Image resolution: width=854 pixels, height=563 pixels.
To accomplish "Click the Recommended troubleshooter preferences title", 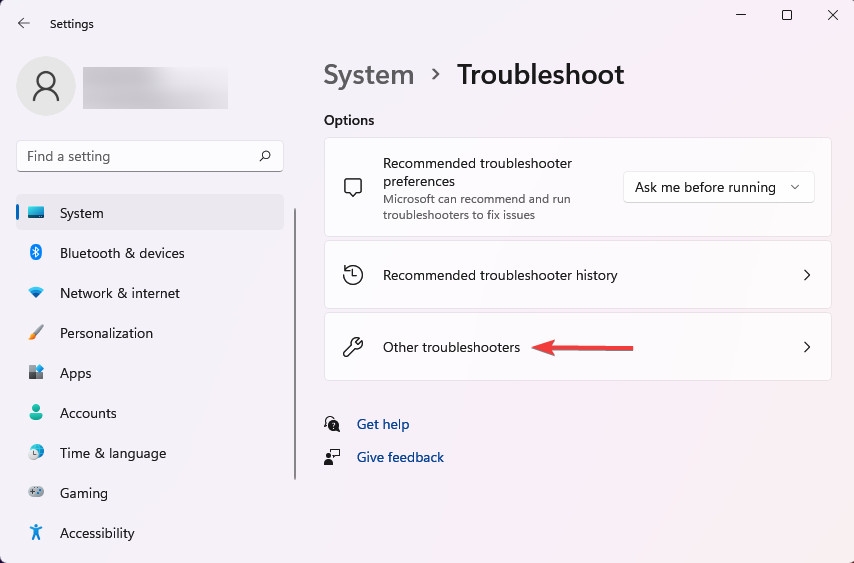I will (x=477, y=172).
